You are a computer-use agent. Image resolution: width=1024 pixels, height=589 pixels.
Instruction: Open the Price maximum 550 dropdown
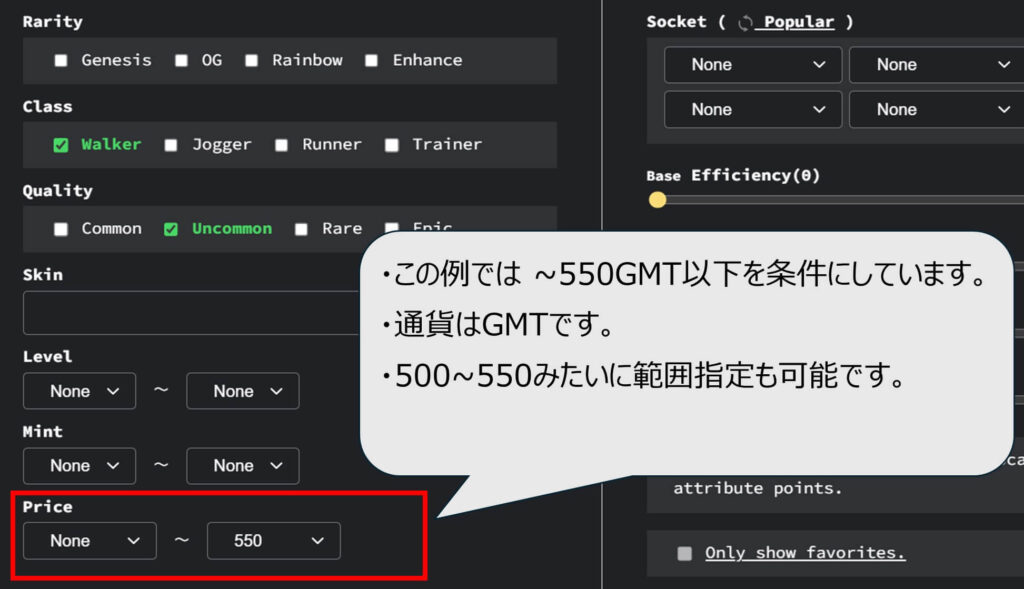click(274, 541)
